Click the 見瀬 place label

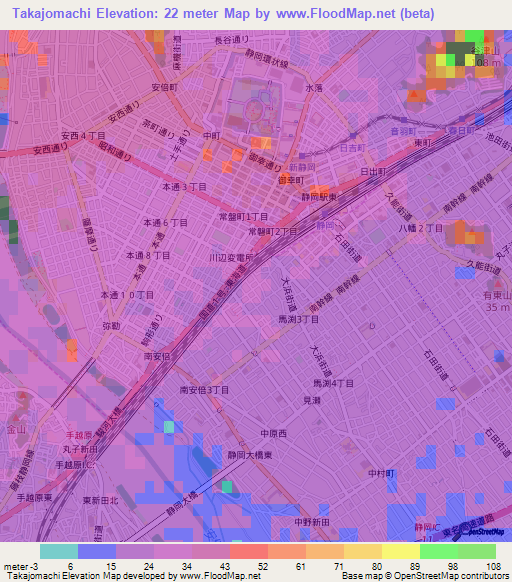tap(312, 400)
